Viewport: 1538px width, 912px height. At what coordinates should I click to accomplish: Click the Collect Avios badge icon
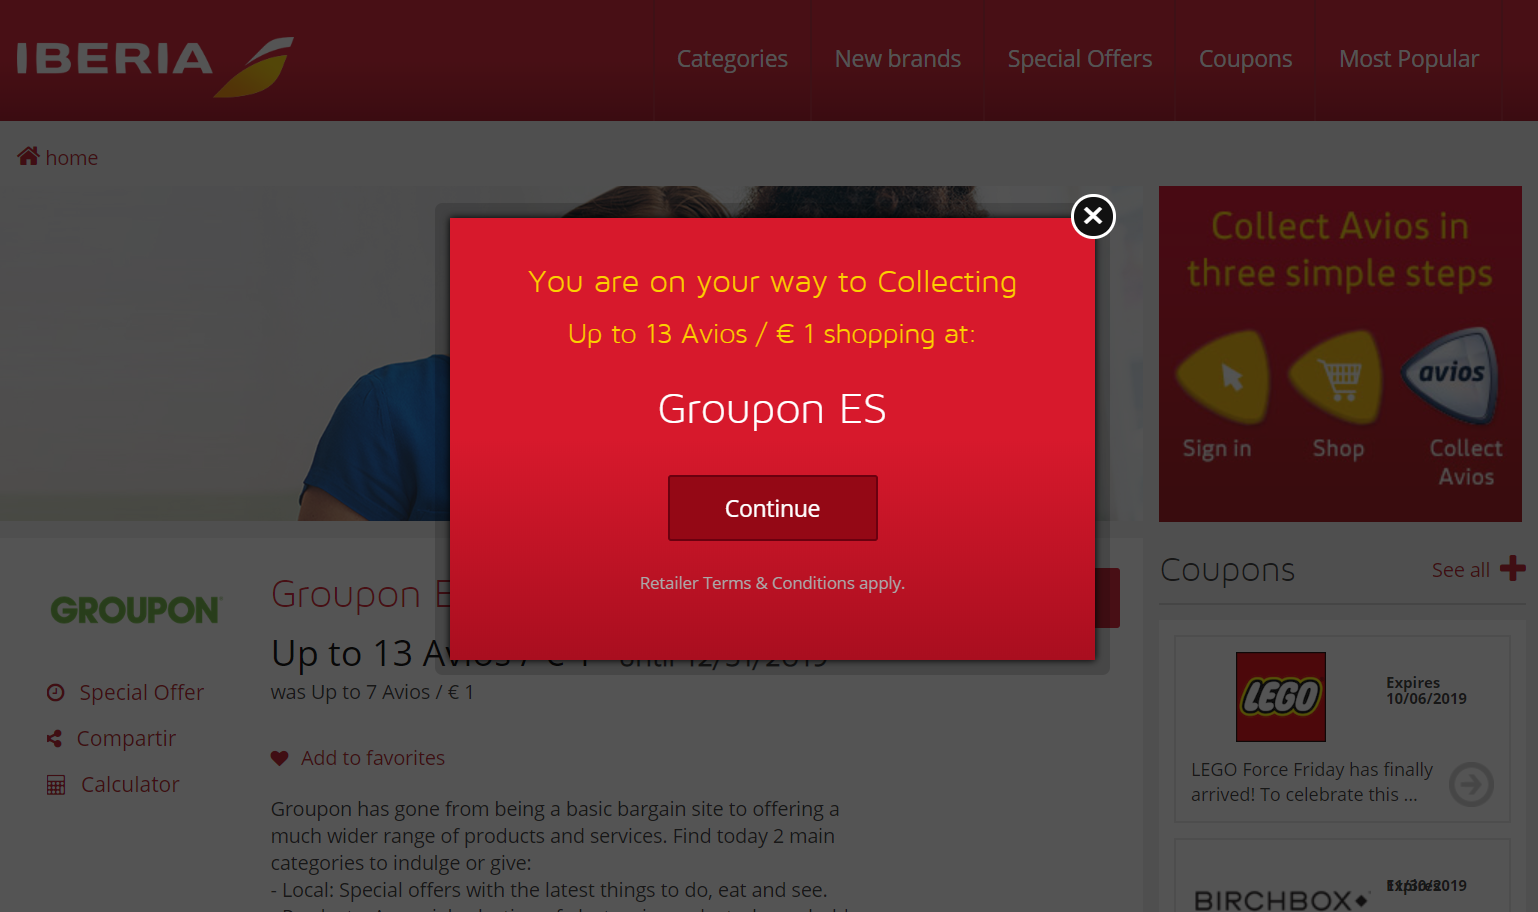point(1449,375)
